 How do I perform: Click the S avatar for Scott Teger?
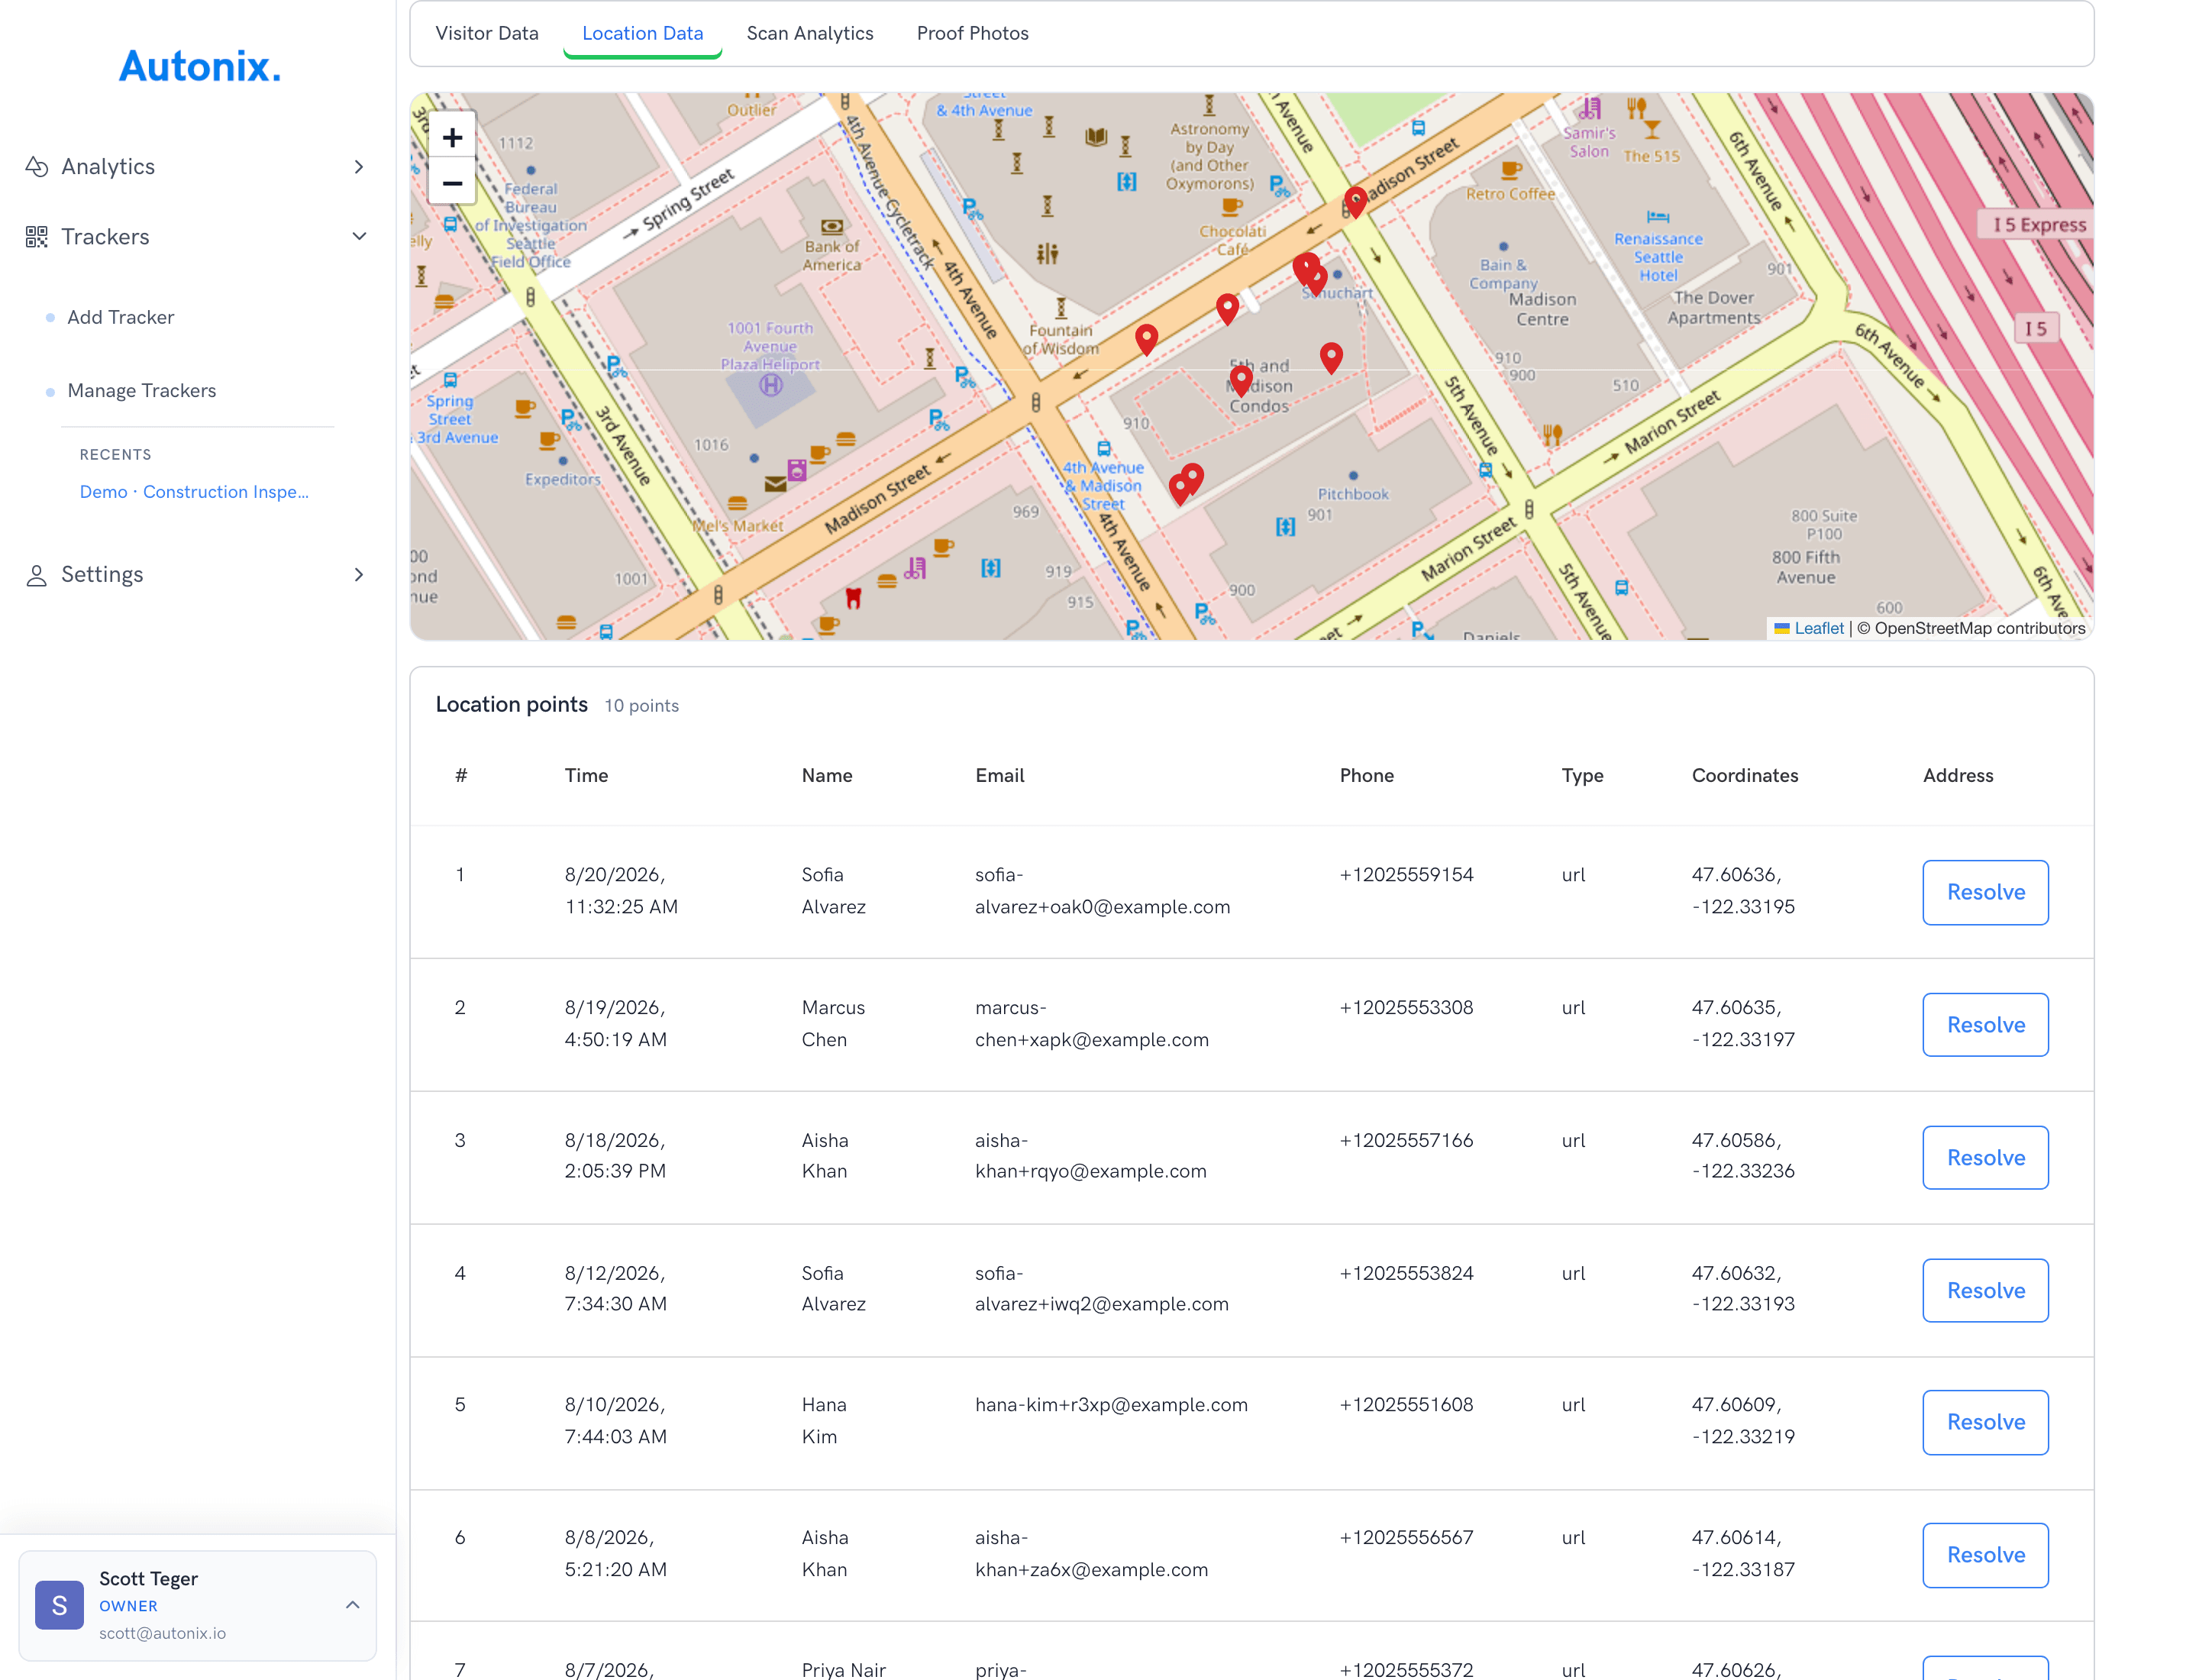pos(59,1606)
